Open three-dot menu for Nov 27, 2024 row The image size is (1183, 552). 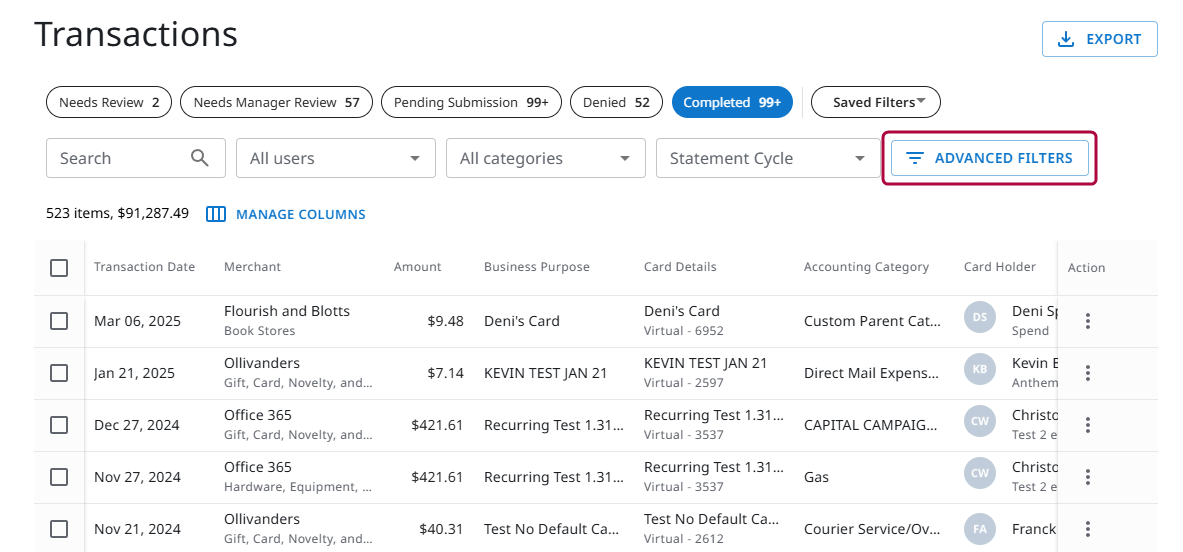point(1088,477)
